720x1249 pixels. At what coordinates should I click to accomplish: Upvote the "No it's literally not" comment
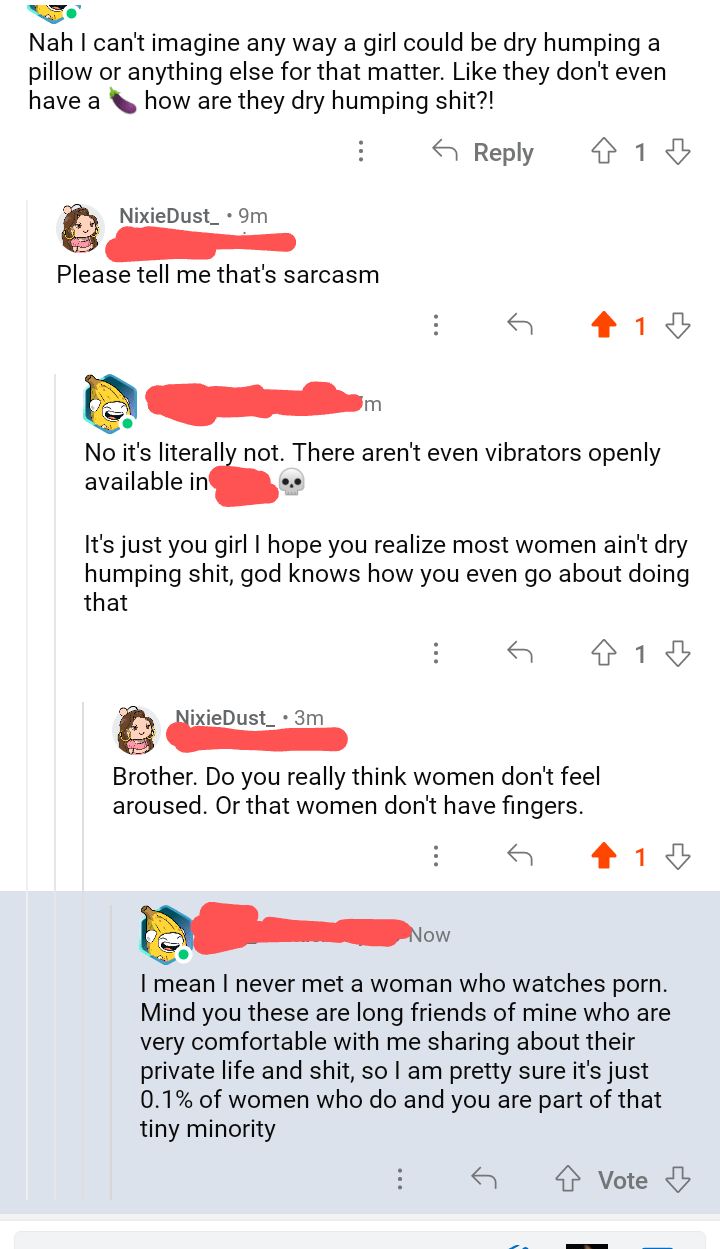[x=602, y=653]
